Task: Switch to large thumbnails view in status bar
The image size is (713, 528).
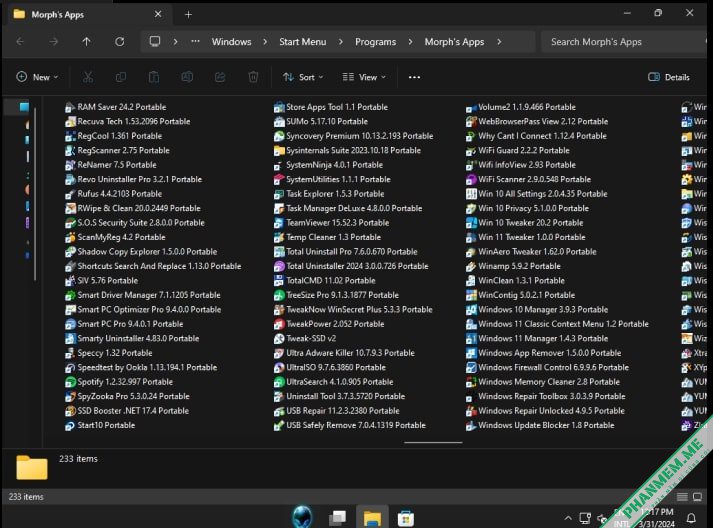Action: click(x=698, y=497)
